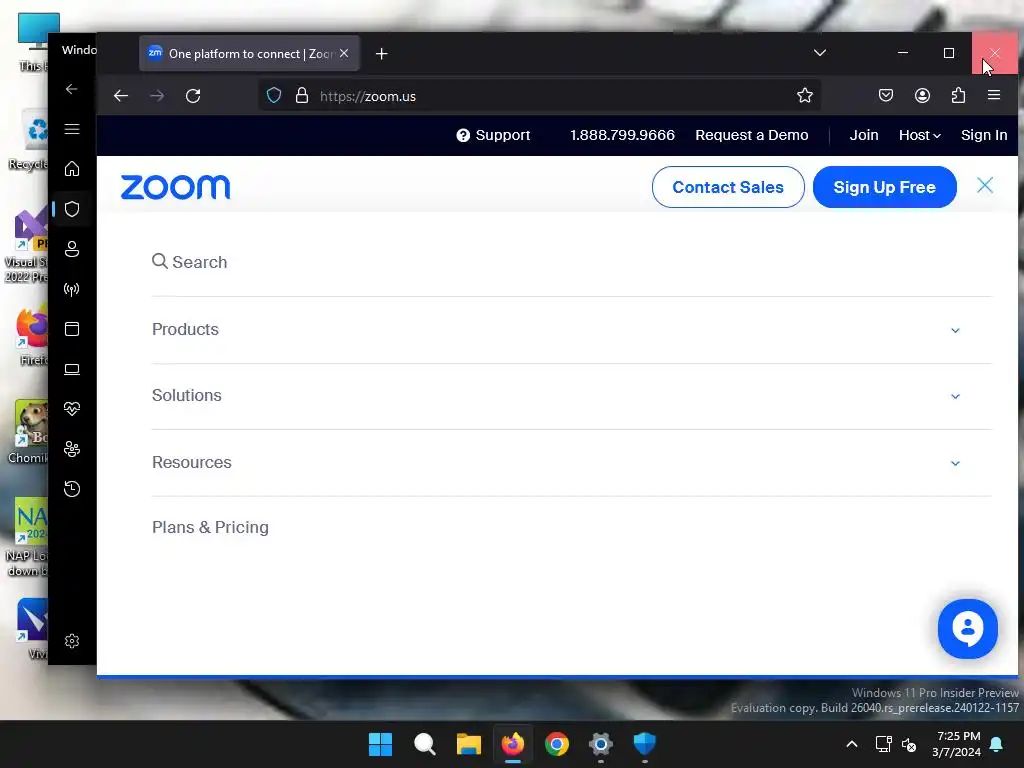The width and height of the screenshot is (1024, 768).
Task: Open Zoom chat assistant bubble
Action: coord(967,629)
